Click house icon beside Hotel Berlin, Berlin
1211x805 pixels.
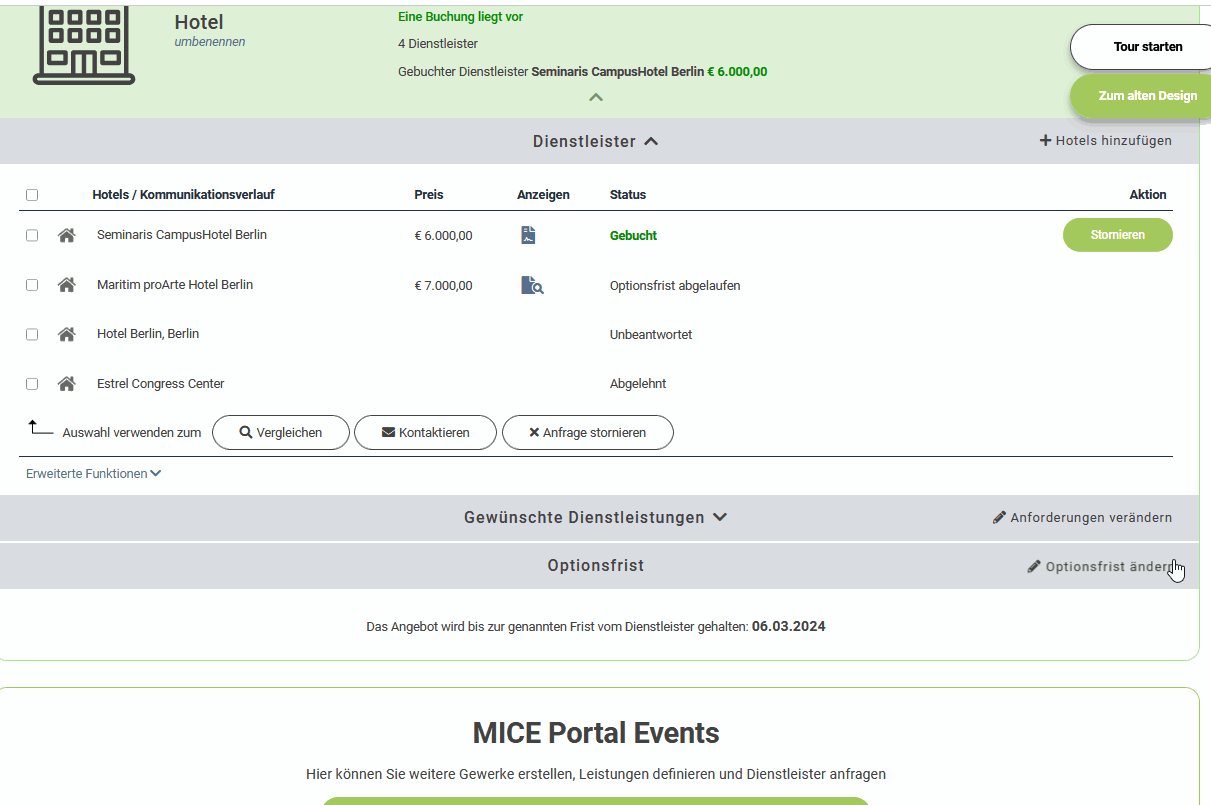[x=67, y=334]
